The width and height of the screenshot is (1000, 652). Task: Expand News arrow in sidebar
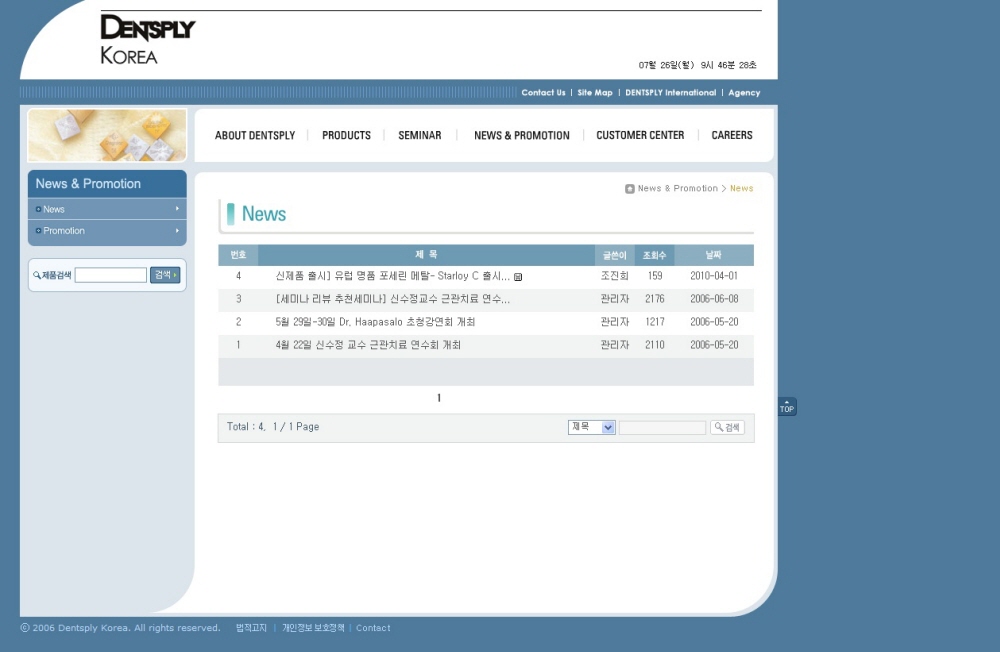click(x=177, y=209)
